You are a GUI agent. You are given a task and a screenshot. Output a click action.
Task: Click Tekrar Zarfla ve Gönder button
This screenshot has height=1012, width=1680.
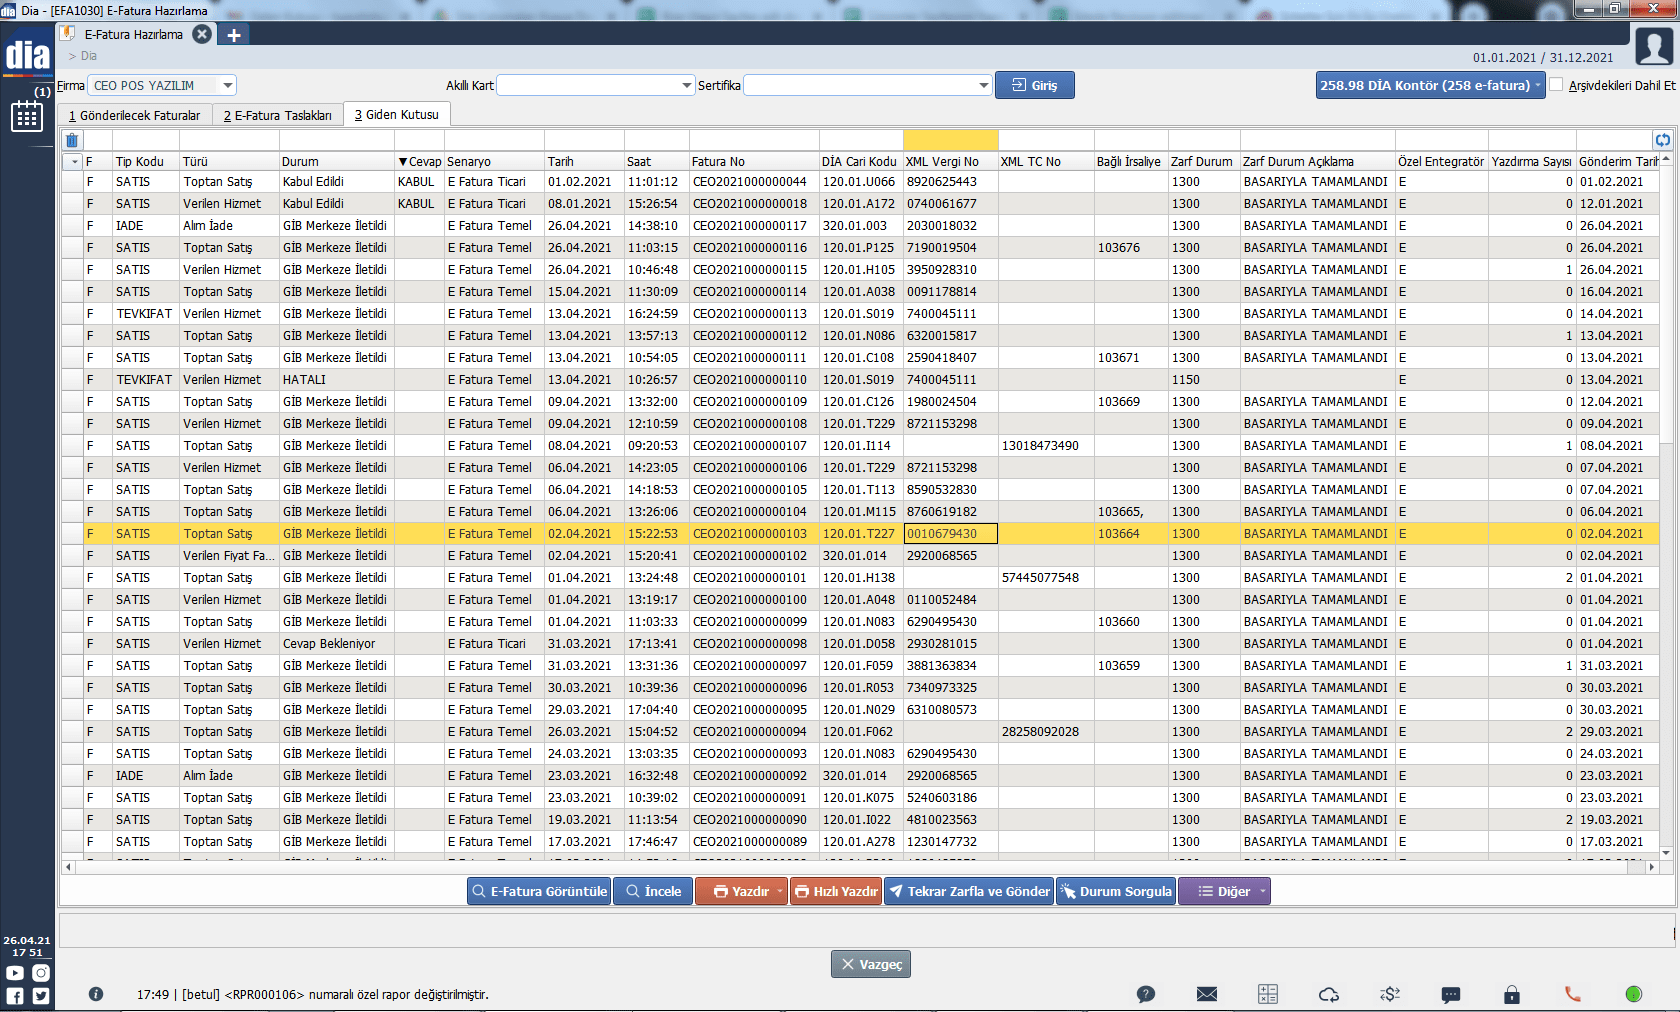[x=969, y=891]
